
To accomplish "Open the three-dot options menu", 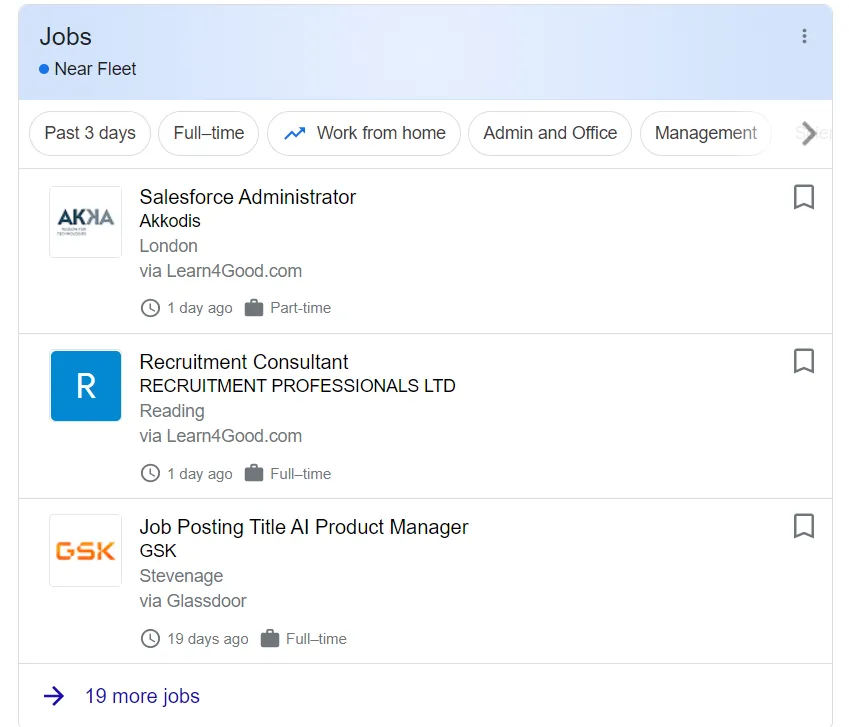I will (805, 36).
